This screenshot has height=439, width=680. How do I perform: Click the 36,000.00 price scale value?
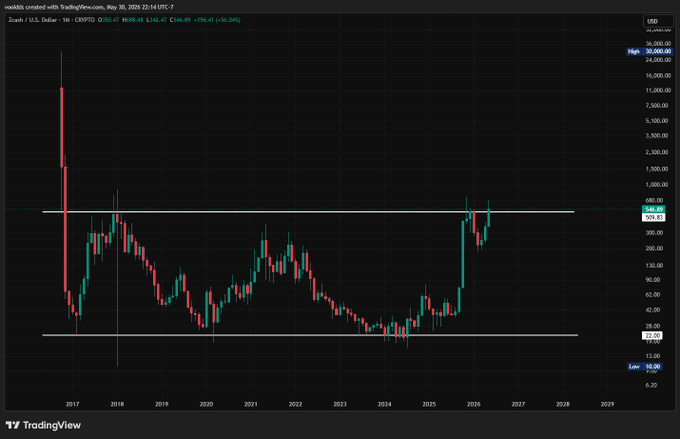pyautogui.click(x=658, y=43)
